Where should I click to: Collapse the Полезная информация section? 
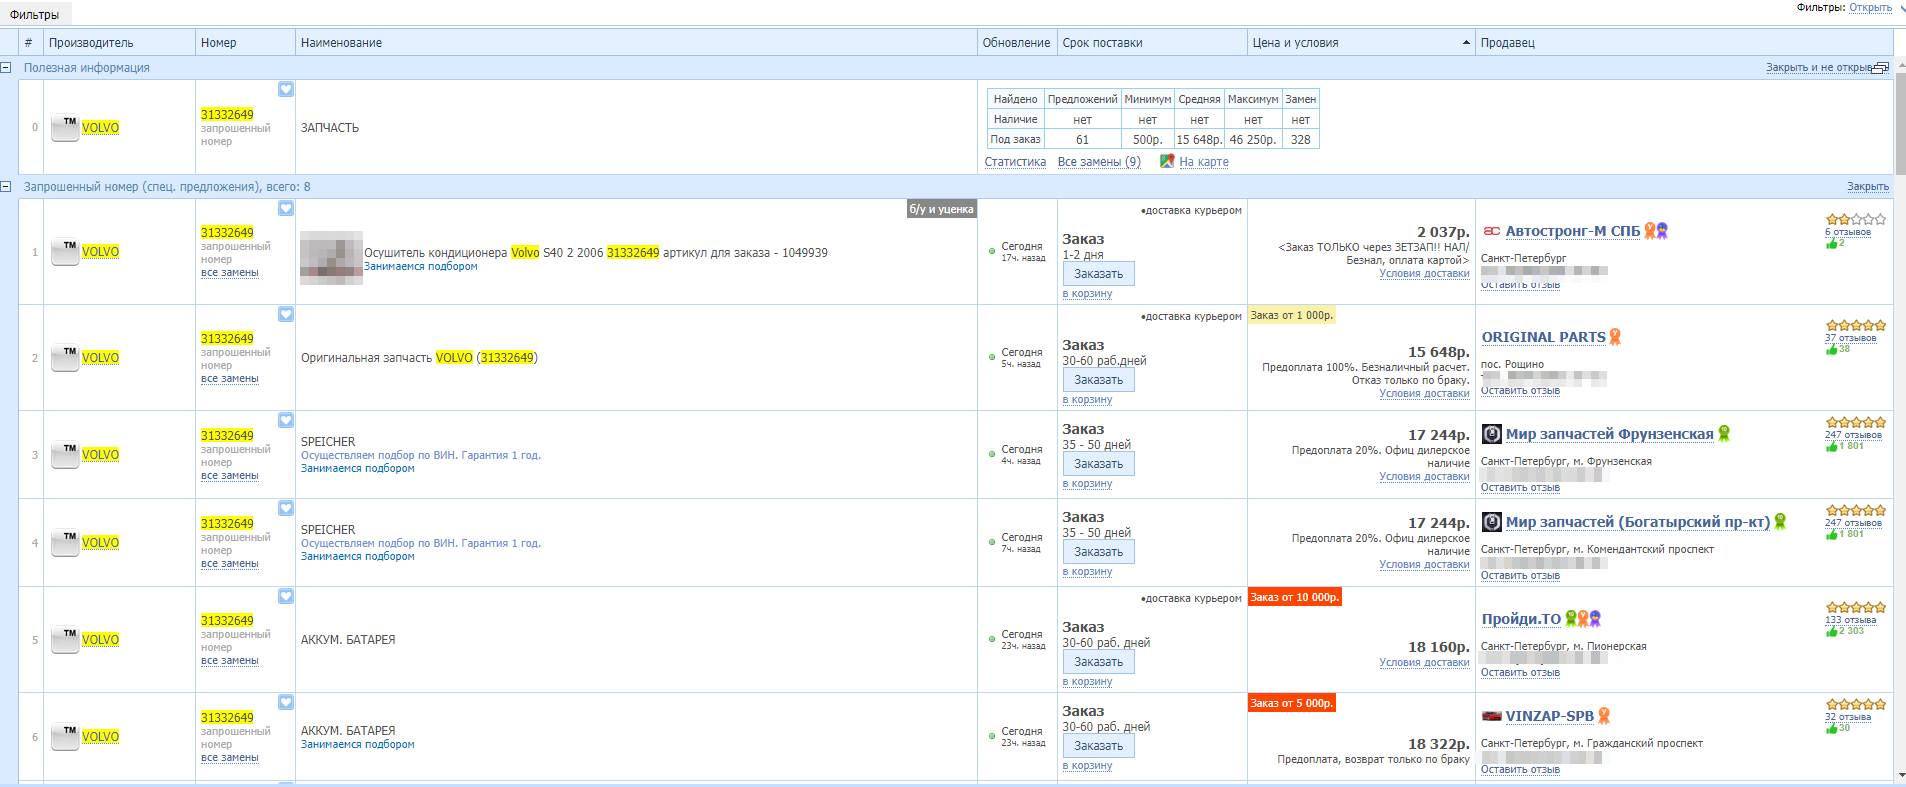(x=6, y=68)
